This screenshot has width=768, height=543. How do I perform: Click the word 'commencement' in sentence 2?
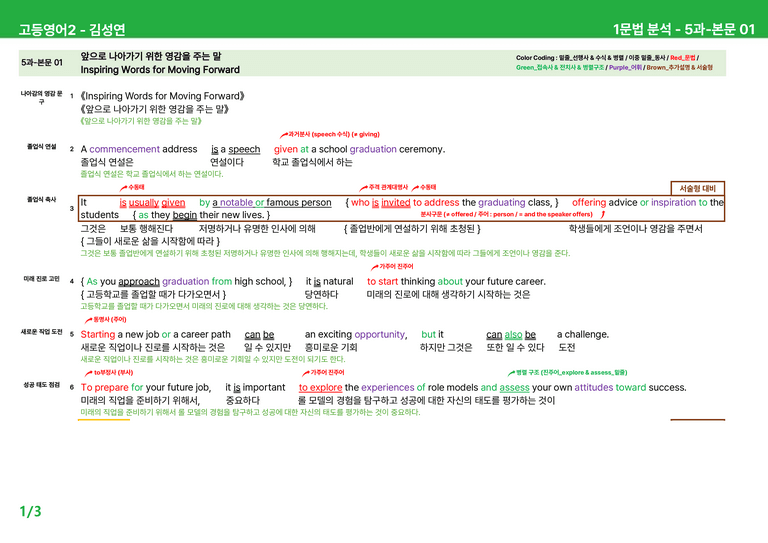coord(124,149)
